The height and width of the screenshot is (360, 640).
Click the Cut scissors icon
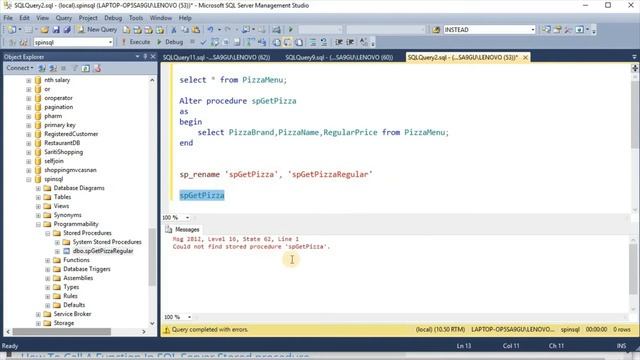173,30
